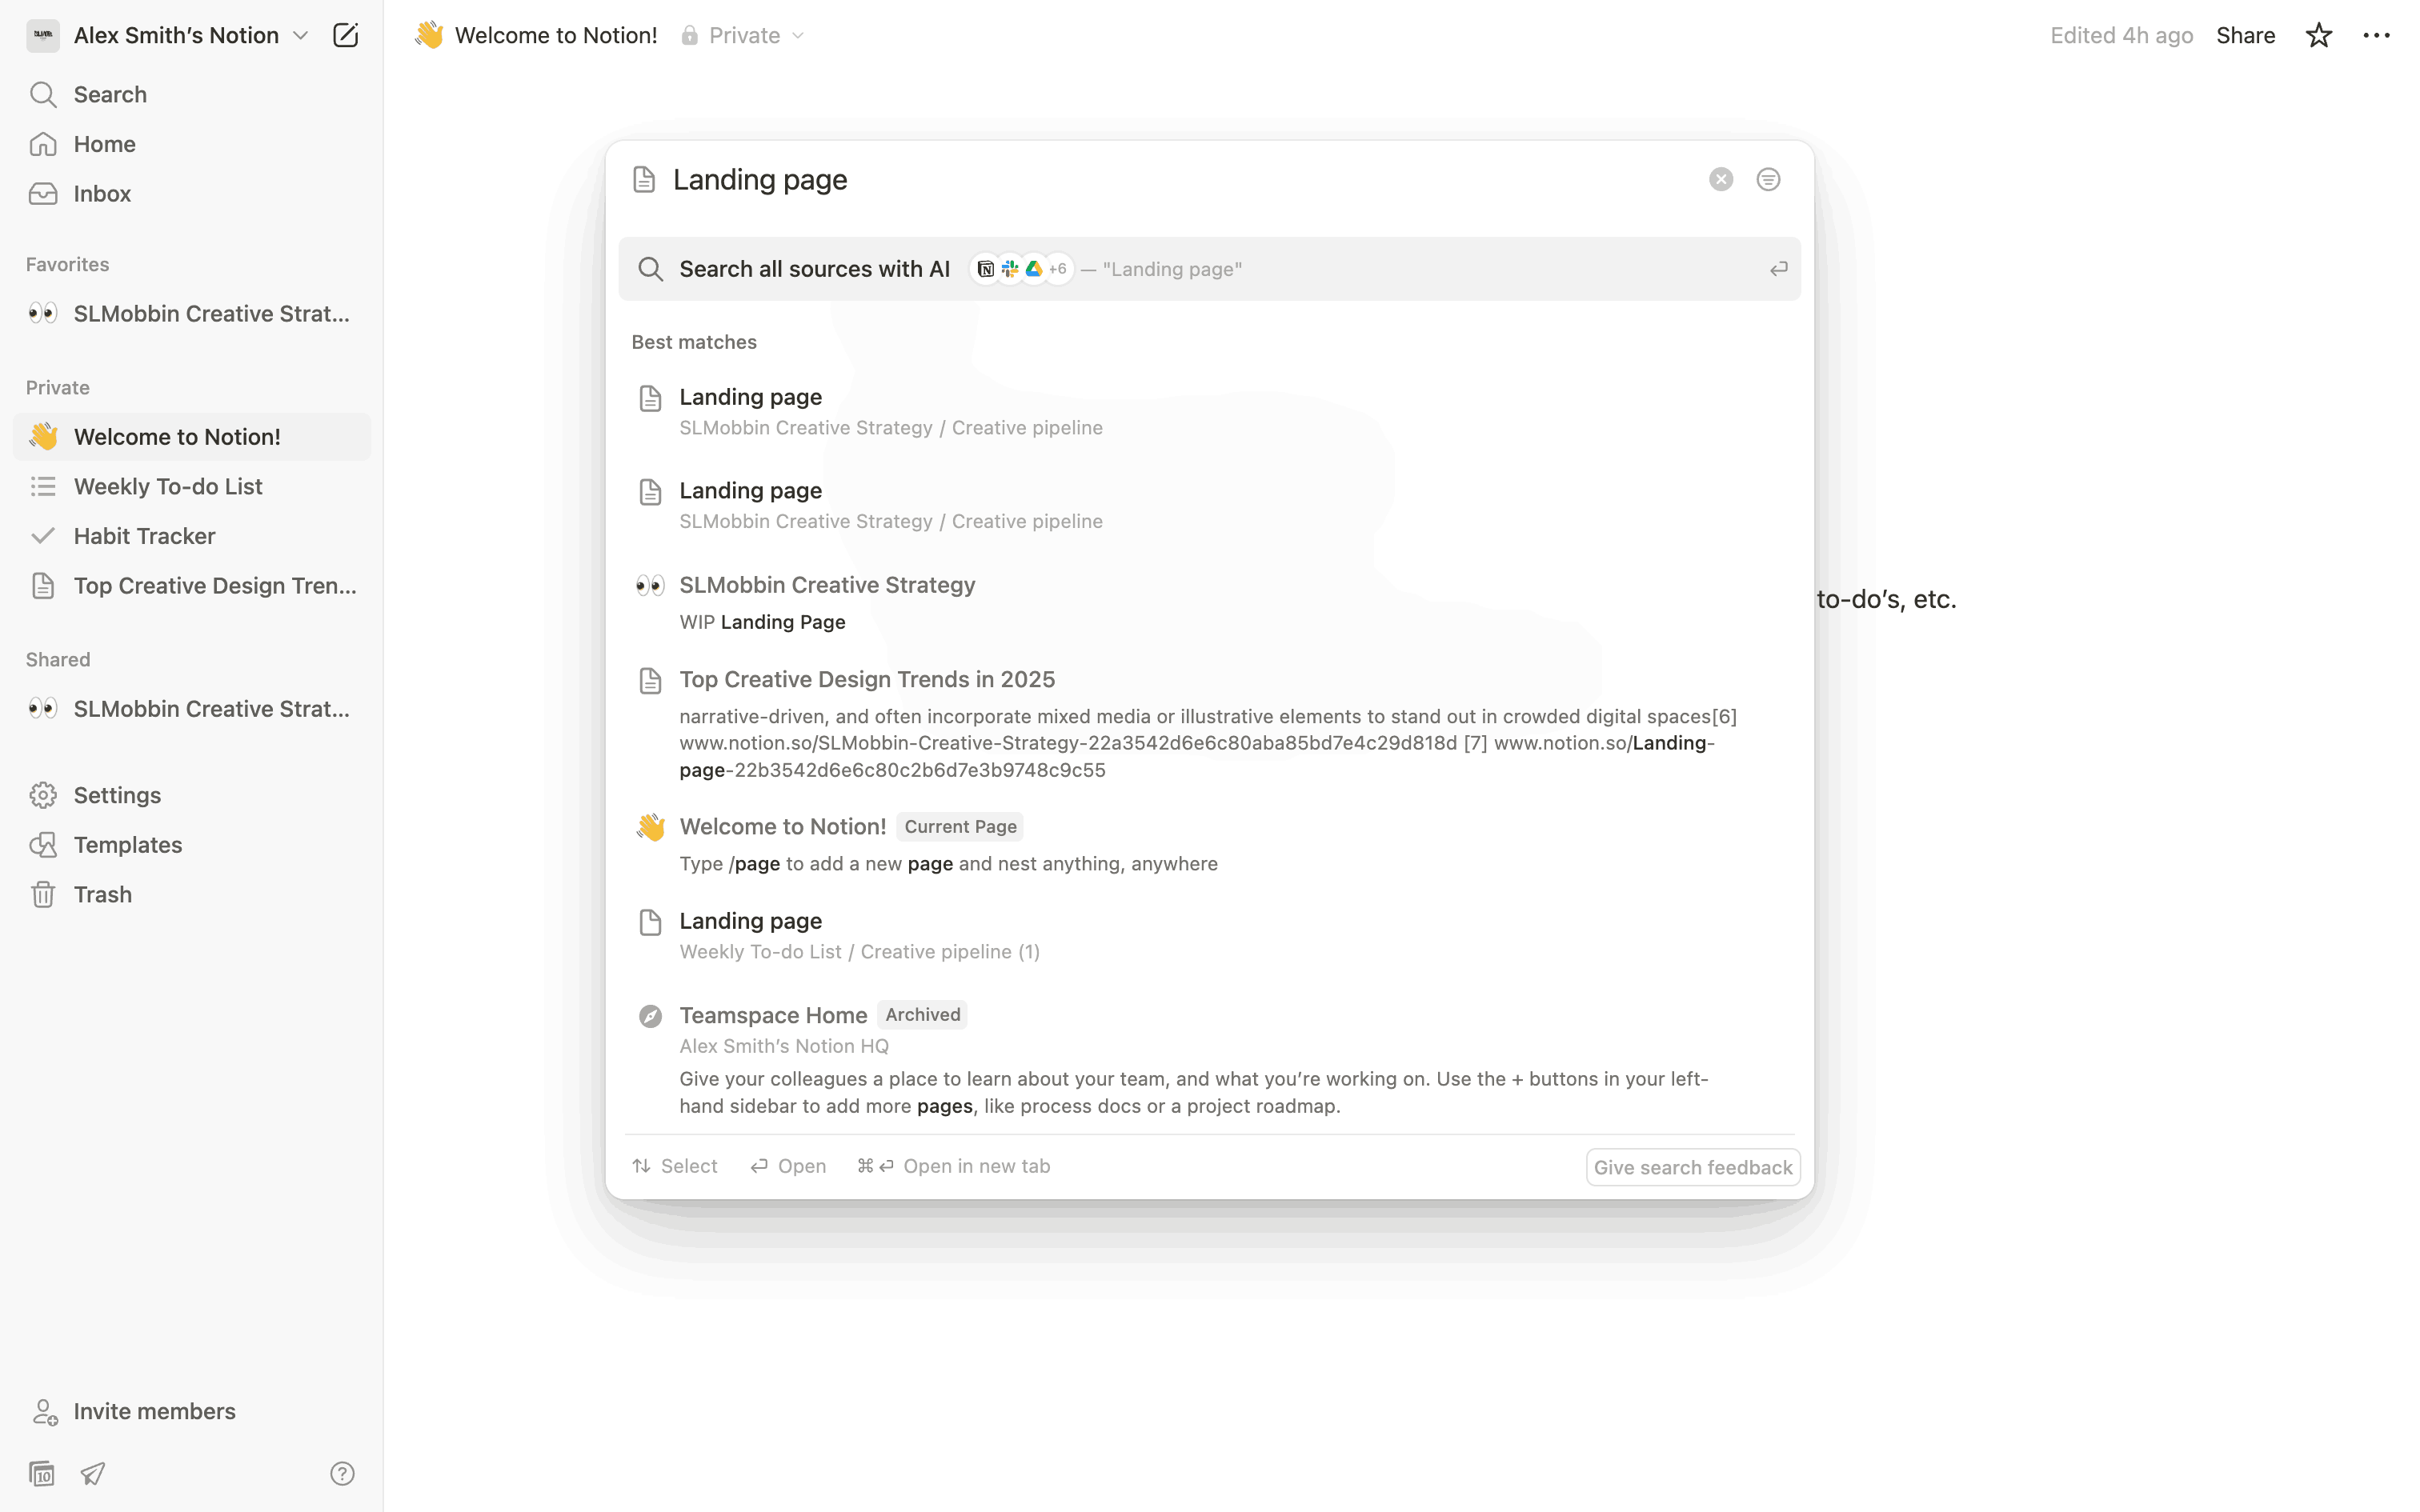Click Give search feedback button
The height and width of the screenshot is (1512, 2420).
point(1692,1167)
